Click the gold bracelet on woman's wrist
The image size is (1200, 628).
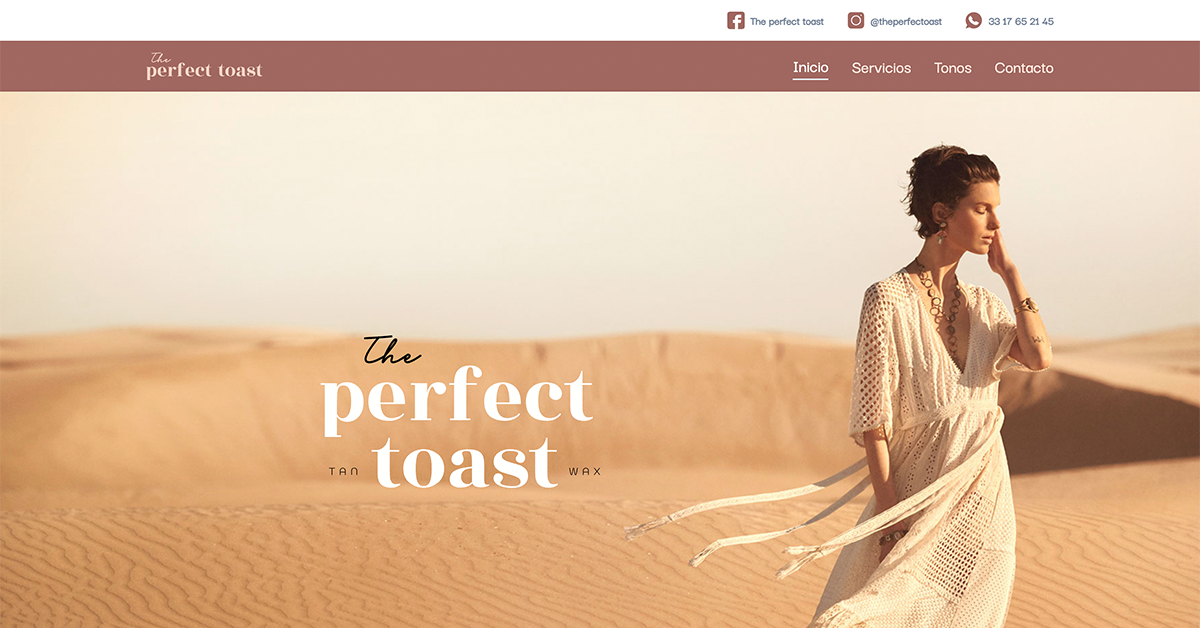pos(1027,305)
